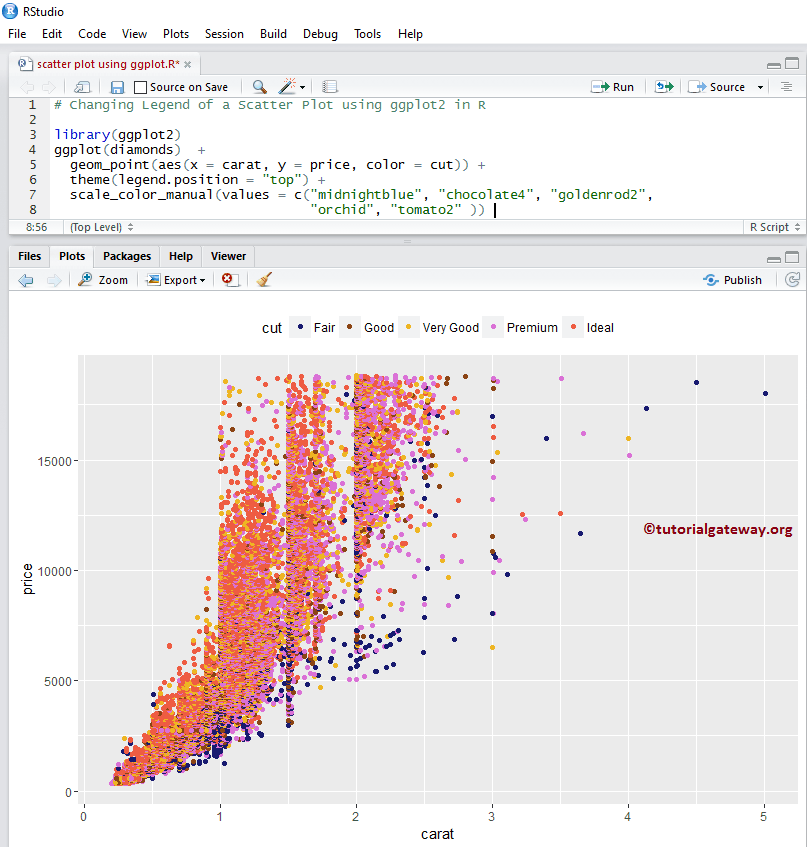Click the Publish button
The image size is (807, 847).
(733, 280)
